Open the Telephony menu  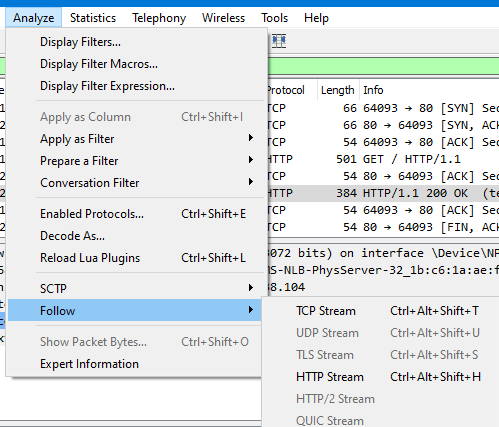coord(159,18)
